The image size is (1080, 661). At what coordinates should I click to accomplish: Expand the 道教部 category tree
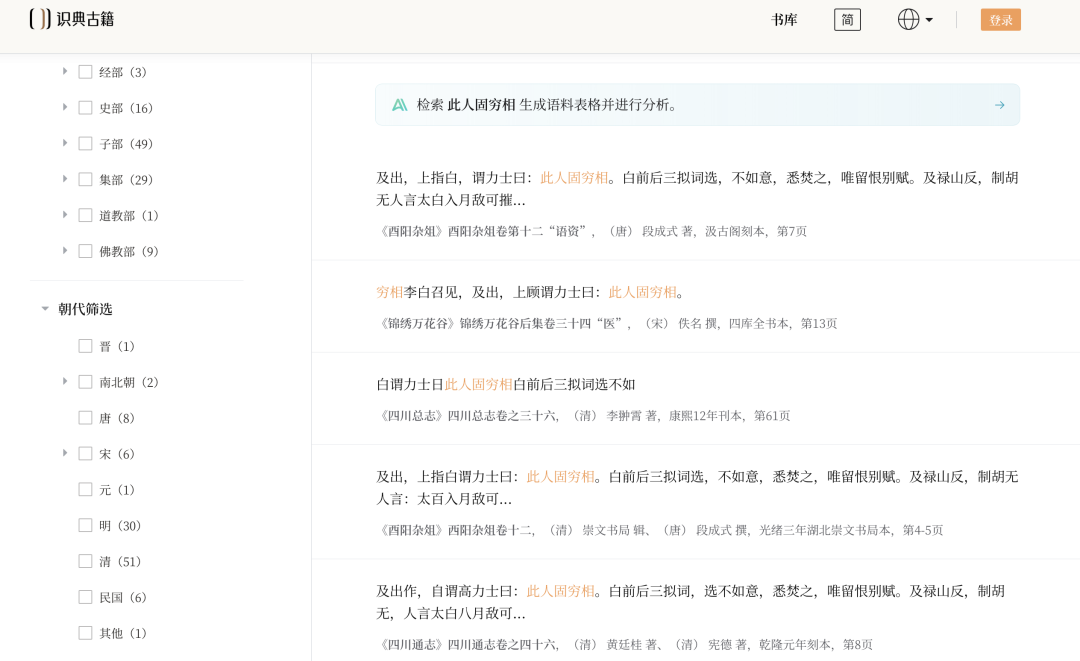tap(65, 214)
